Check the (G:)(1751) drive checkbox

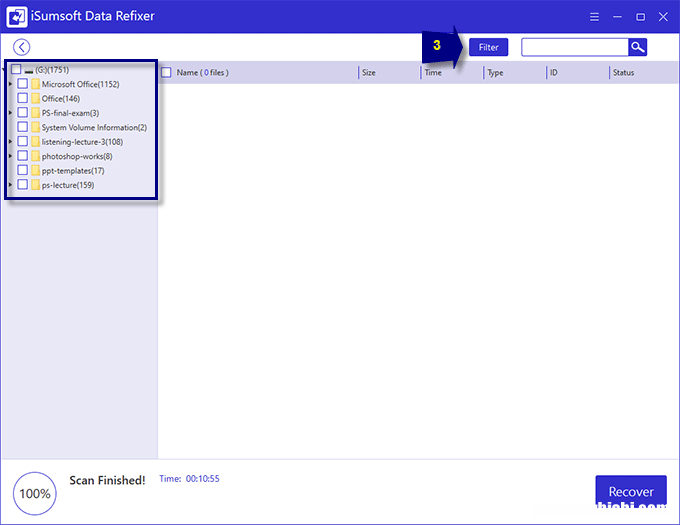[16, 69]
